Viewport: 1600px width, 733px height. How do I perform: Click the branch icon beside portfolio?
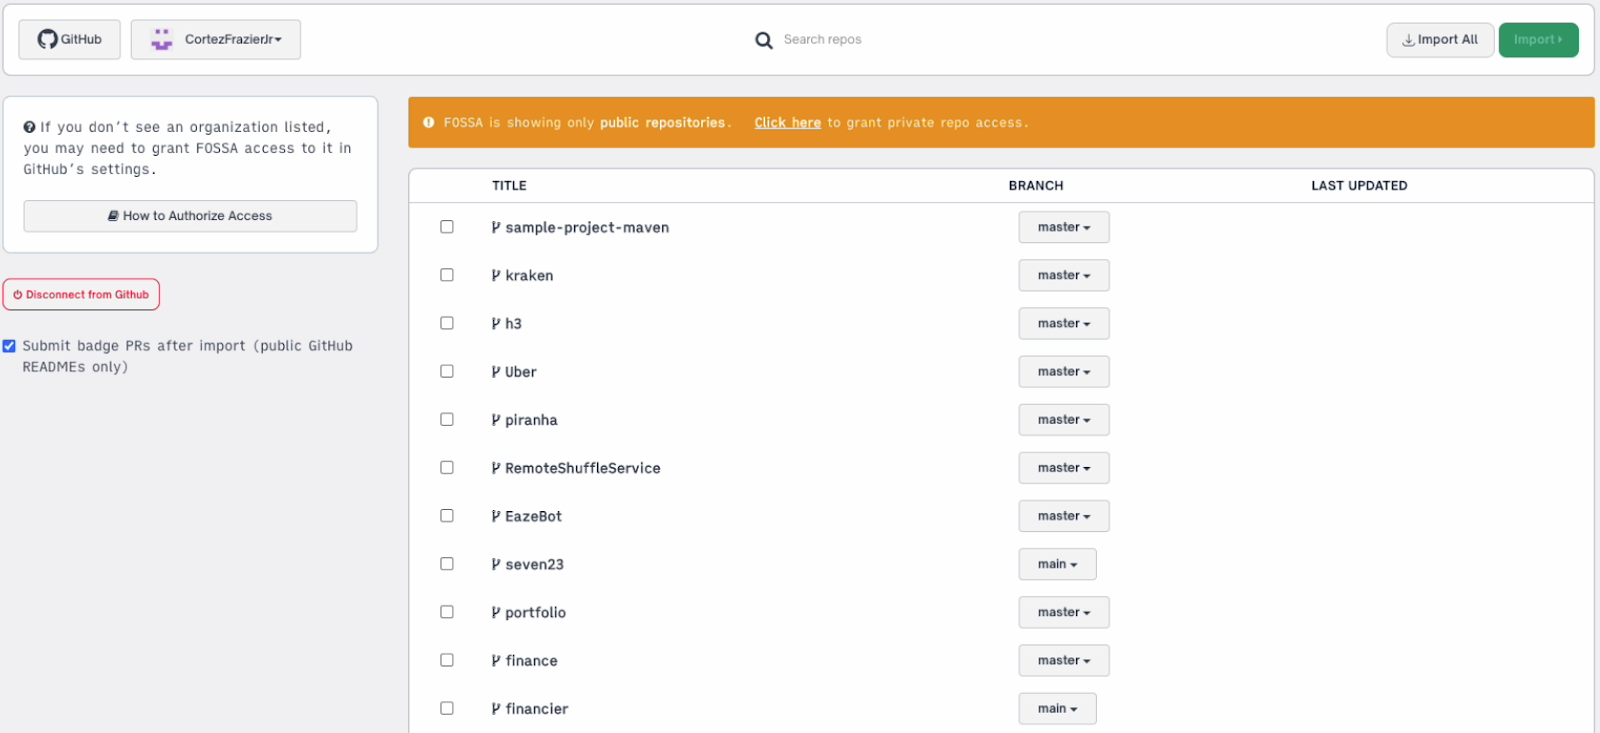click(496, 612)
